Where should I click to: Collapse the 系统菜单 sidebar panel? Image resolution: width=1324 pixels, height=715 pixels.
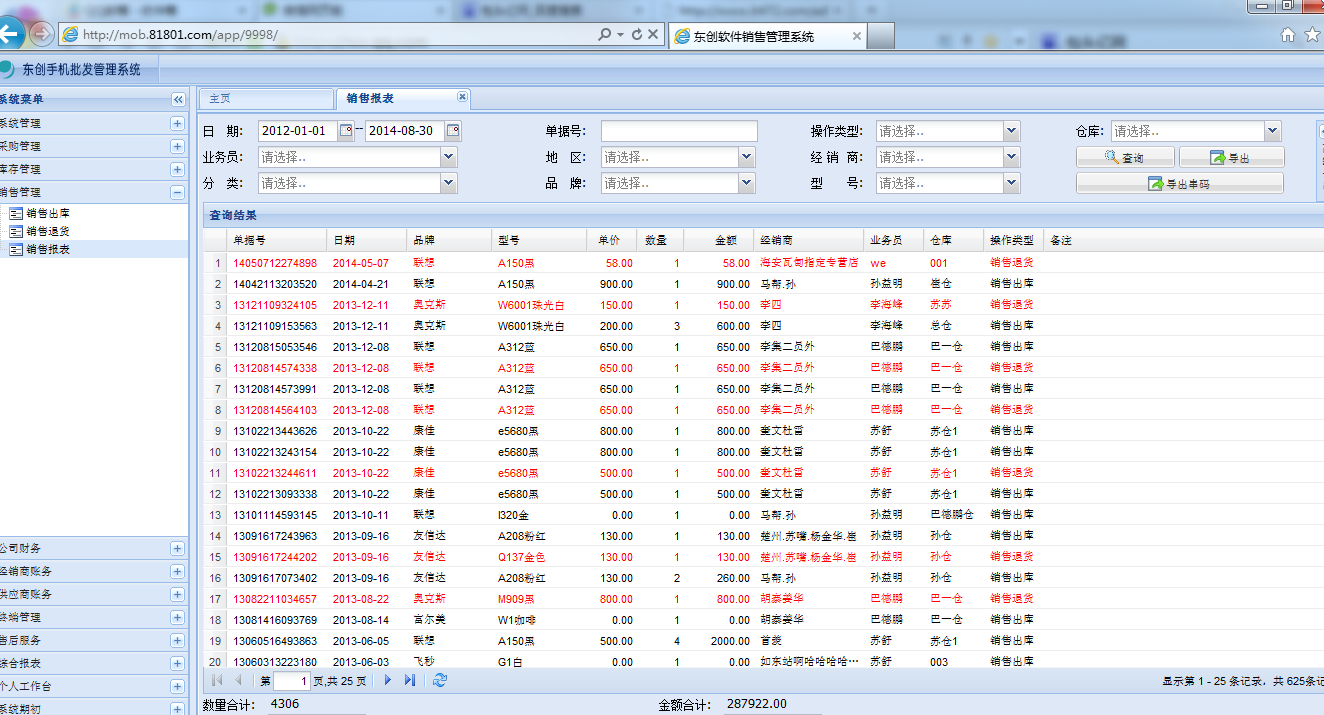(x=178, y=99)
